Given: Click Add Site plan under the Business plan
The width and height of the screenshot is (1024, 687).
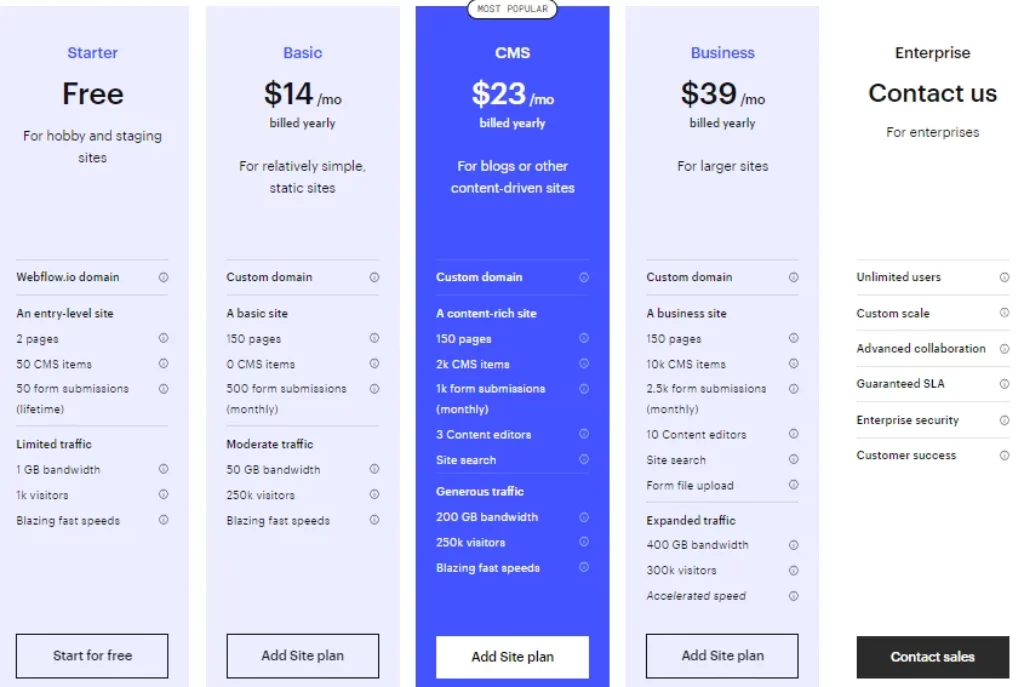Looking at the screenshot, I should (x=722, y=655).
